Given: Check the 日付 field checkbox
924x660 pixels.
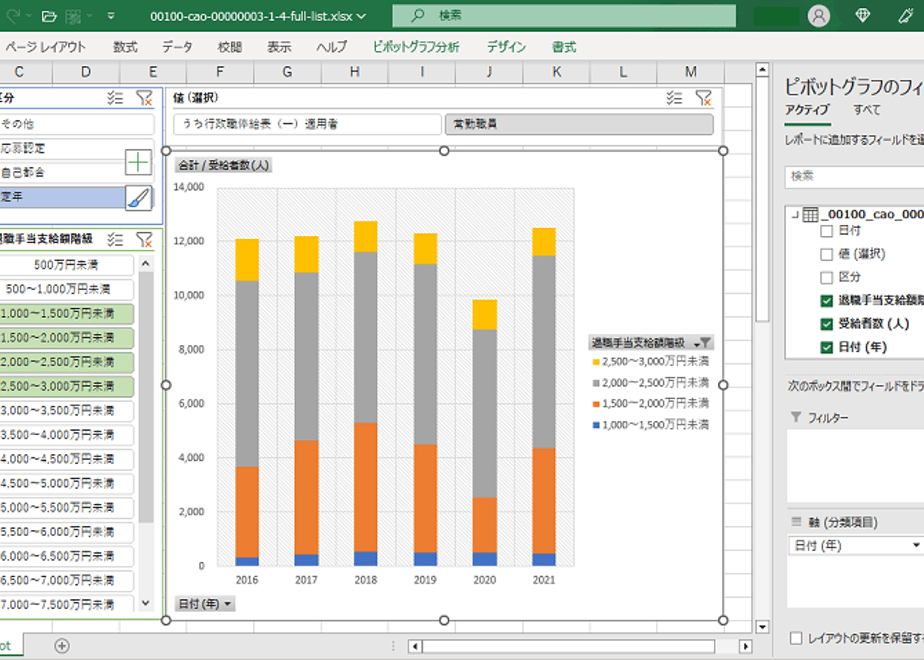Looking at the screenshot, I should tap(826, 231).
